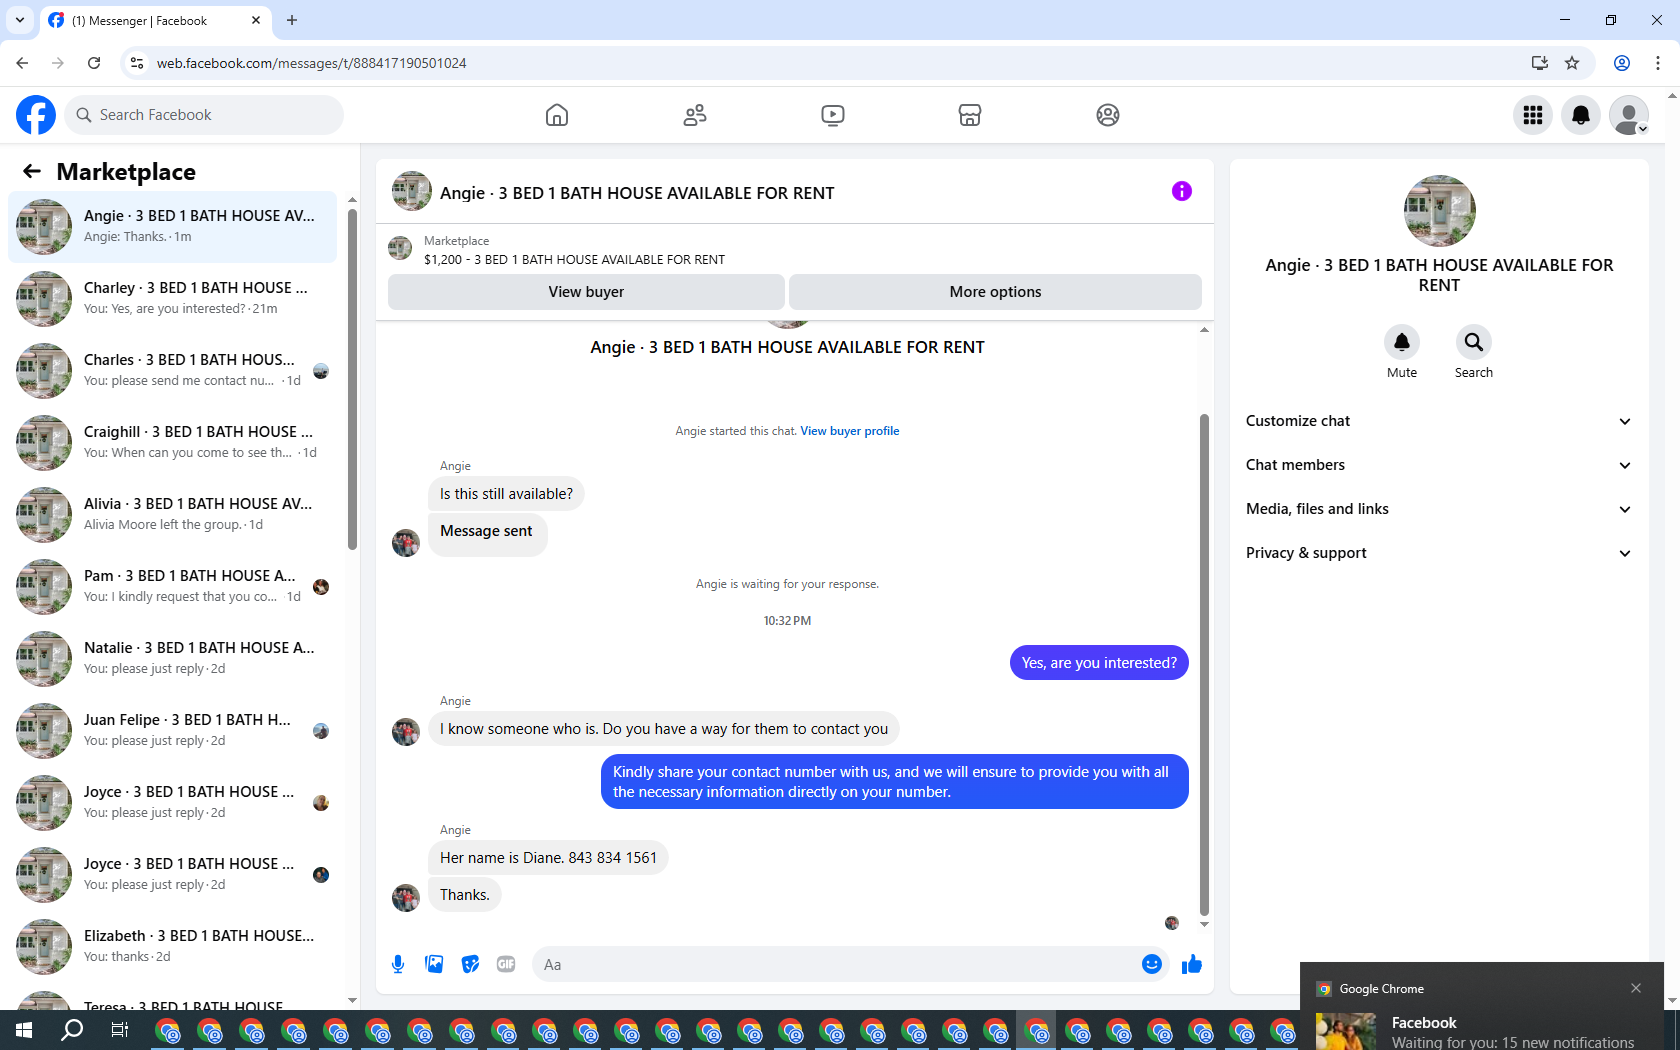The height and width of the screenshot is (1050, 1680).
Task: Click the Chrome address bar URL
Action: 312,63
